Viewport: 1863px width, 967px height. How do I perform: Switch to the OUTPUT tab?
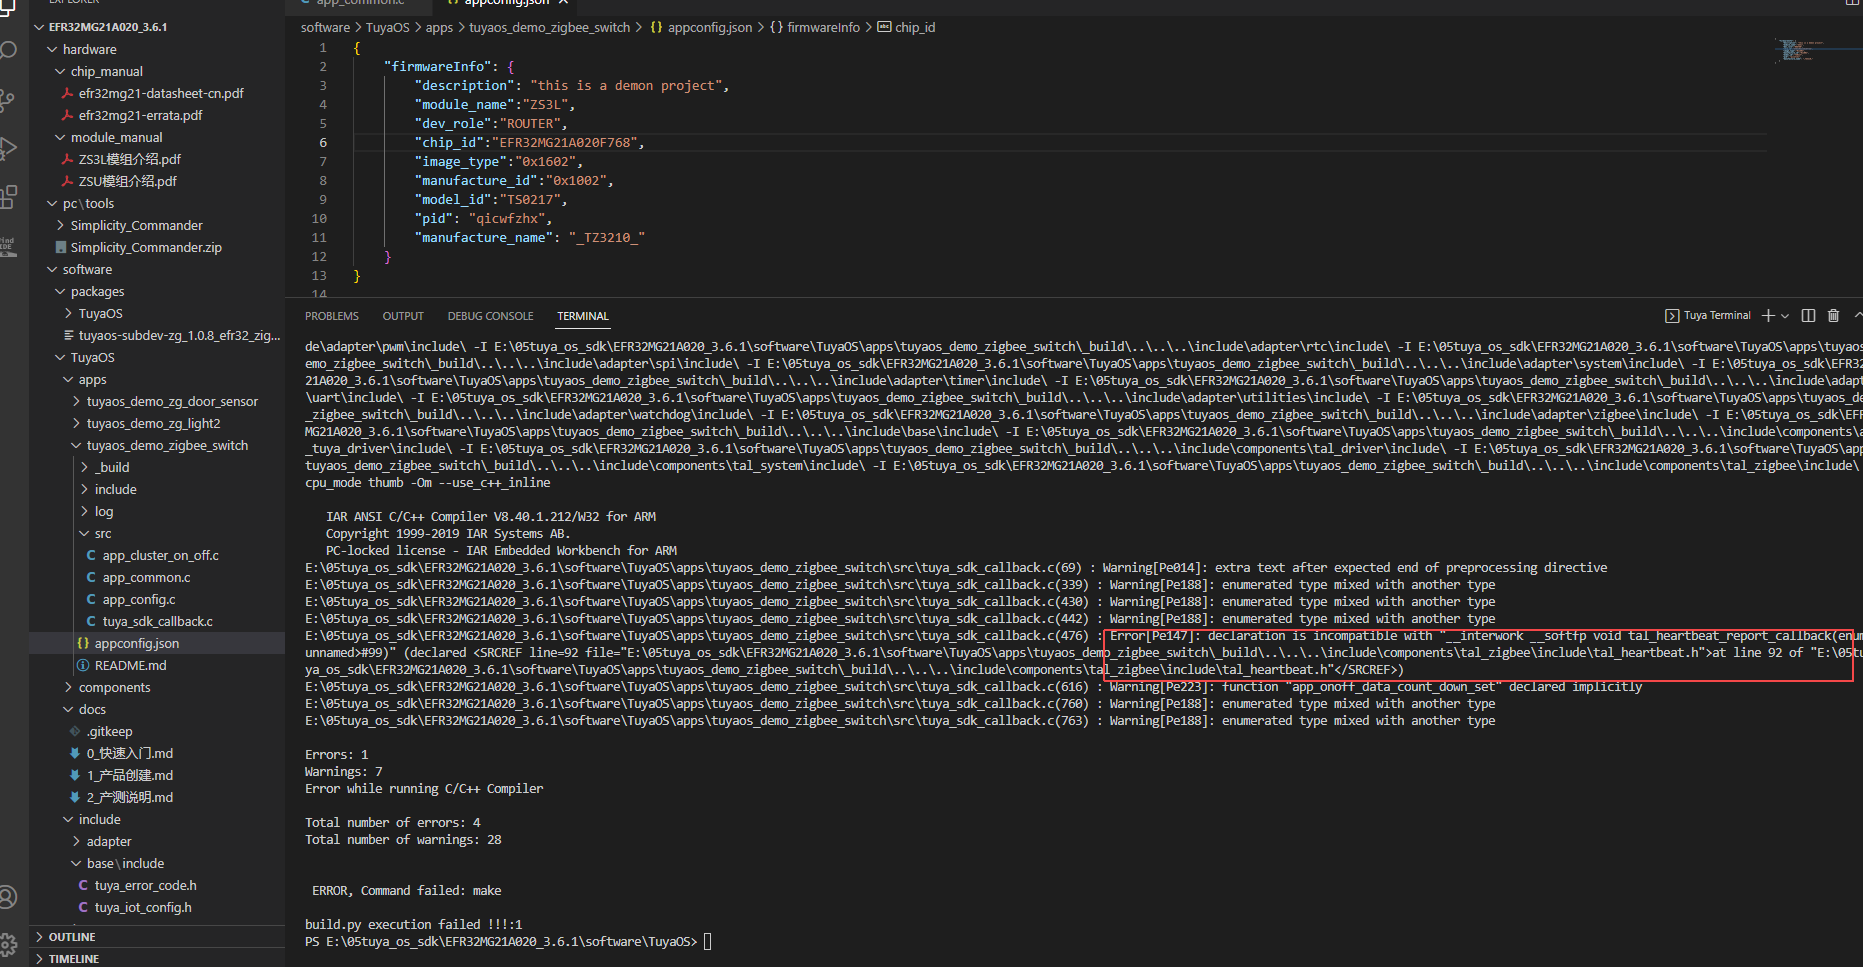(x=403, y=316)
